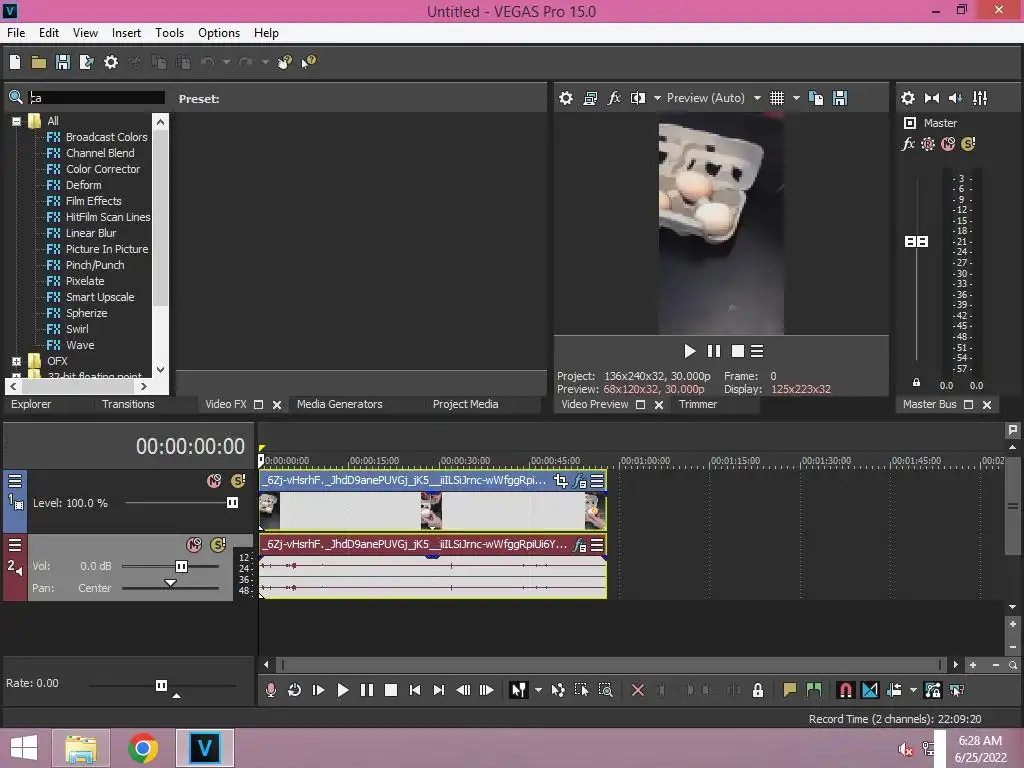Click the Video Output FX icon in preview
The width and height of the screenshot is (1024, 768).
pyautogui.click(x=614, y=98)
